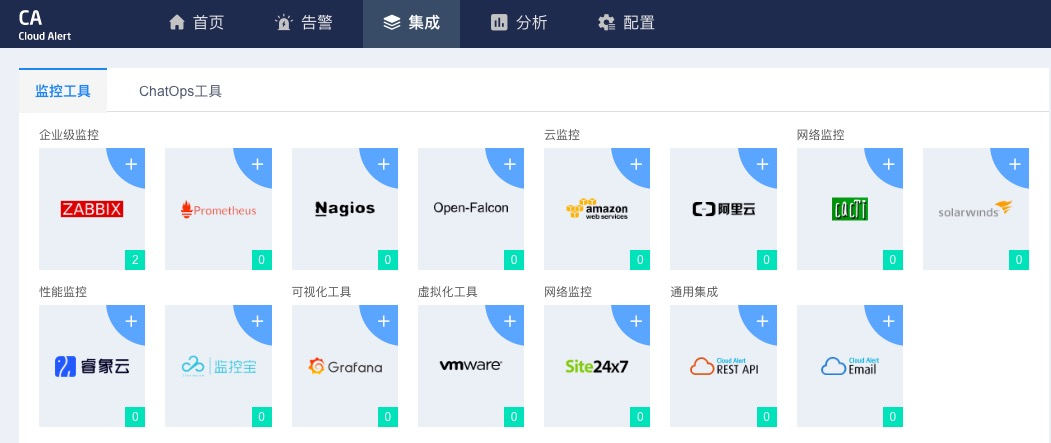Open REST API integration count badge

pos(766,417)
